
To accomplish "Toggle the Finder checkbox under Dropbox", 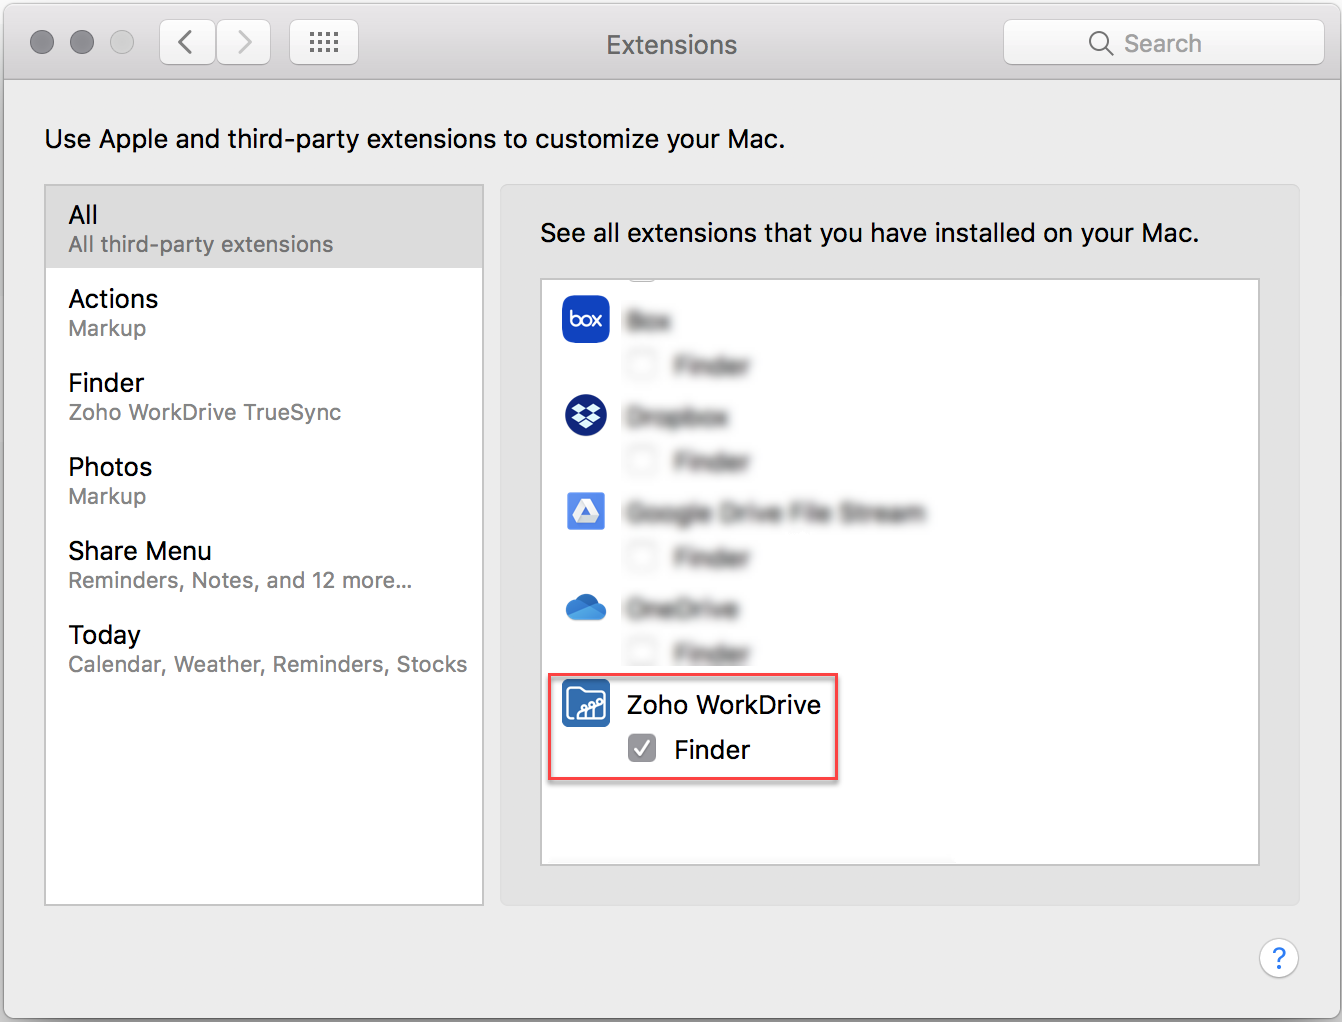I will point(642,460).
